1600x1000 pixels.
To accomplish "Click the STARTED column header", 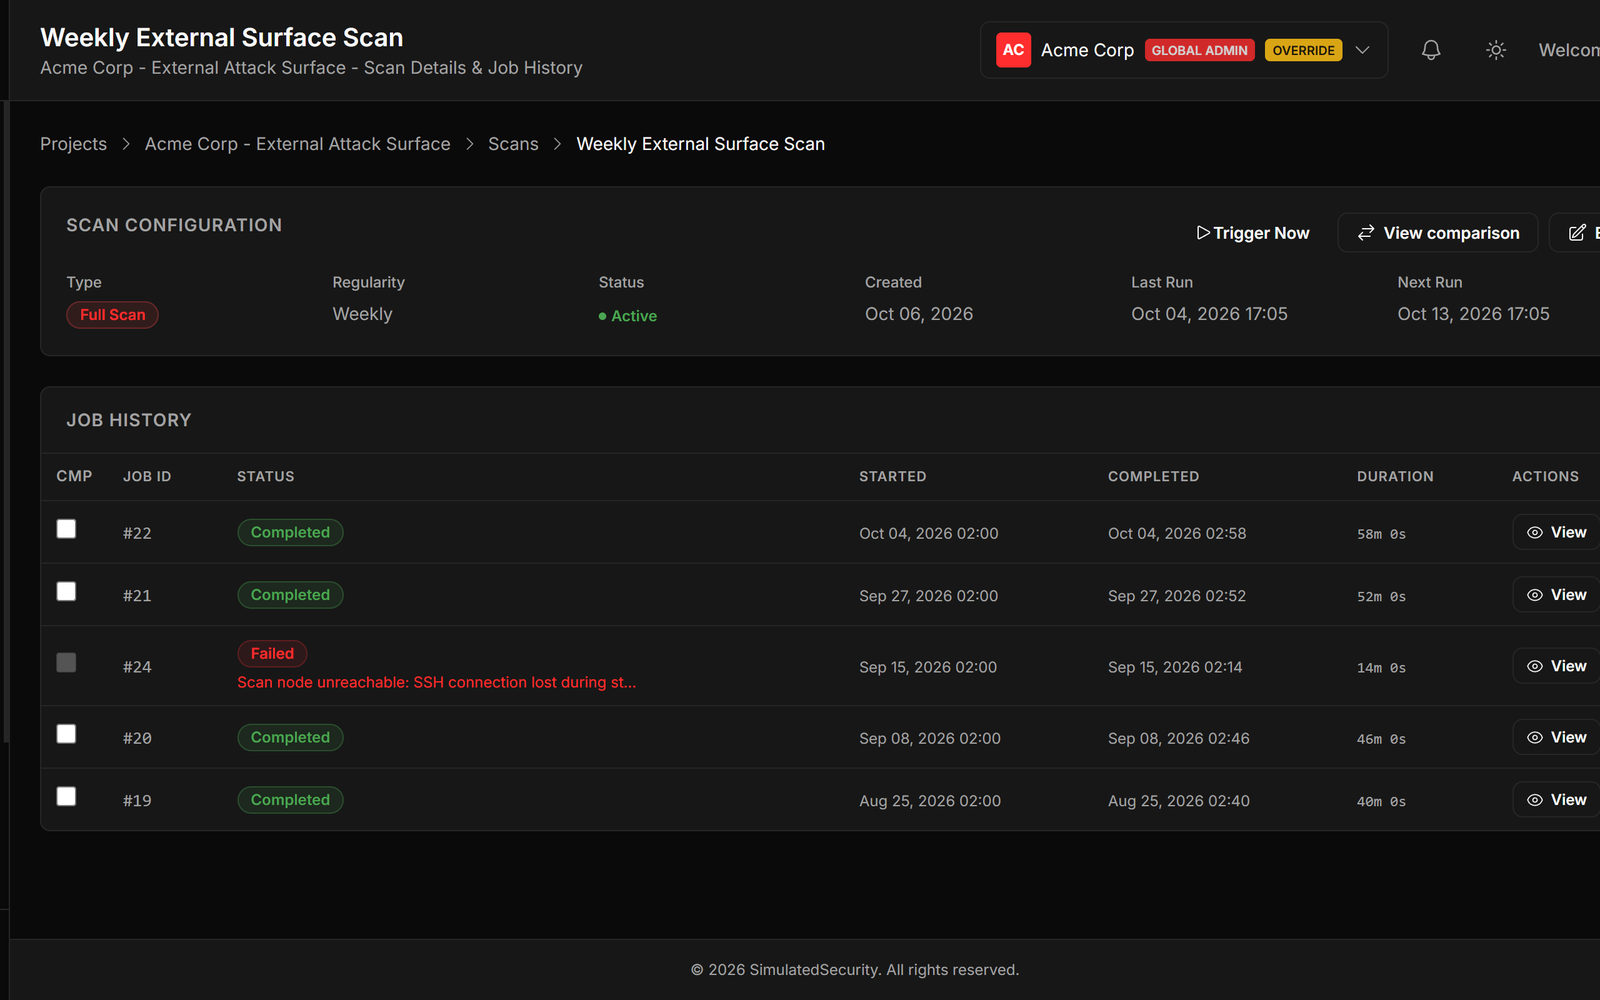I will [892, 477].
